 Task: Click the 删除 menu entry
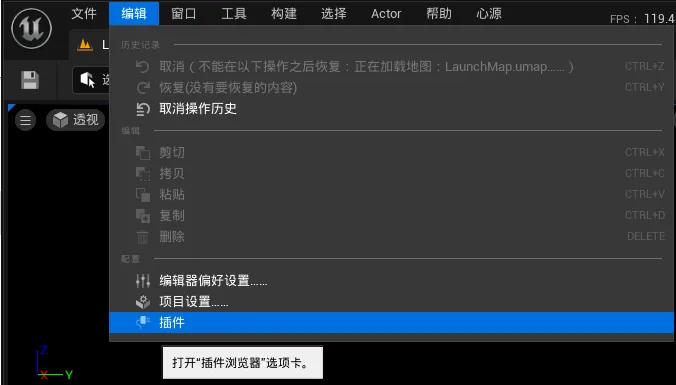[x=391, y=237]
